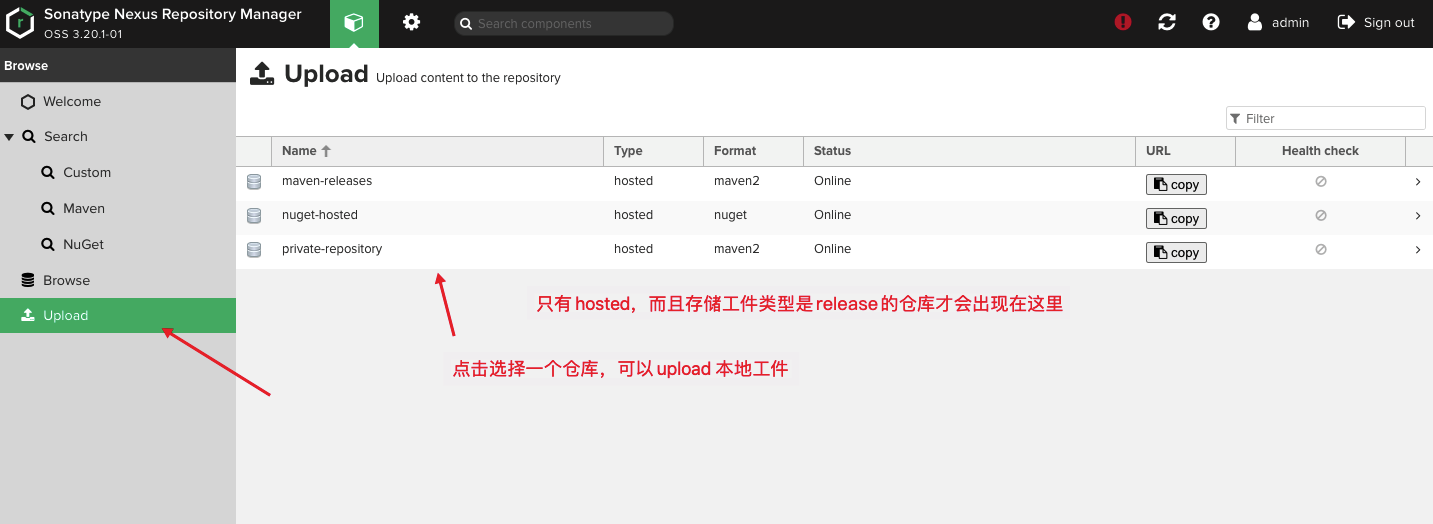Image resolution: width=1433 pixels, height=524 pixels.
Task: Open nuget-hosted with its right chevron
Action: tap(1418, 216)
